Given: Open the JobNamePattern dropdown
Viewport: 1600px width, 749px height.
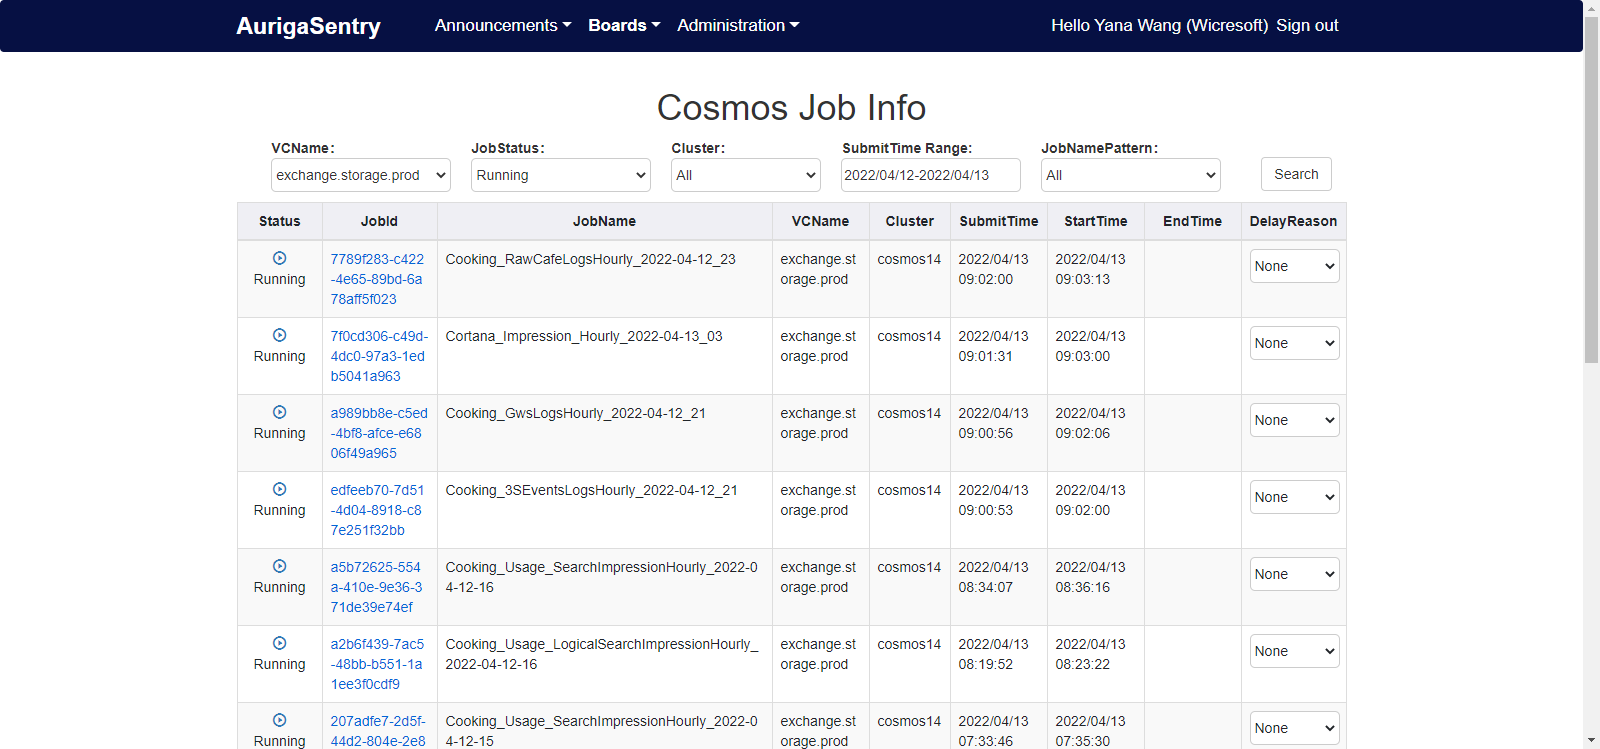Looking at the screenshot, I should [x=1131, y=175].
